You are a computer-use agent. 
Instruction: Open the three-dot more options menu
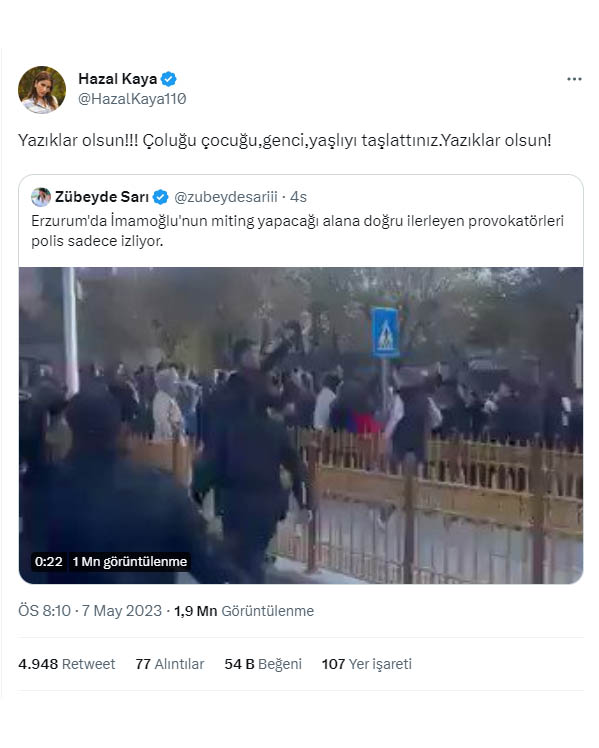tap(574, 79)
